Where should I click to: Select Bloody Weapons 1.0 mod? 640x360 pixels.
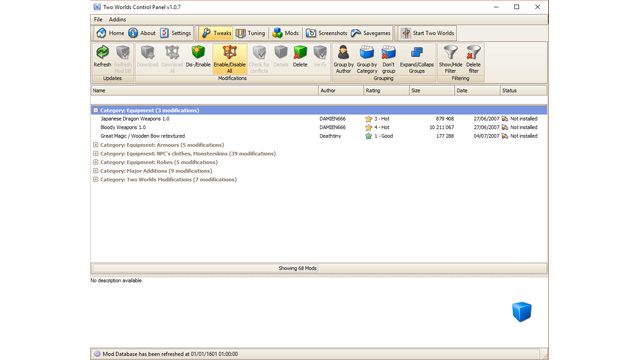click(x=123, y=127)
